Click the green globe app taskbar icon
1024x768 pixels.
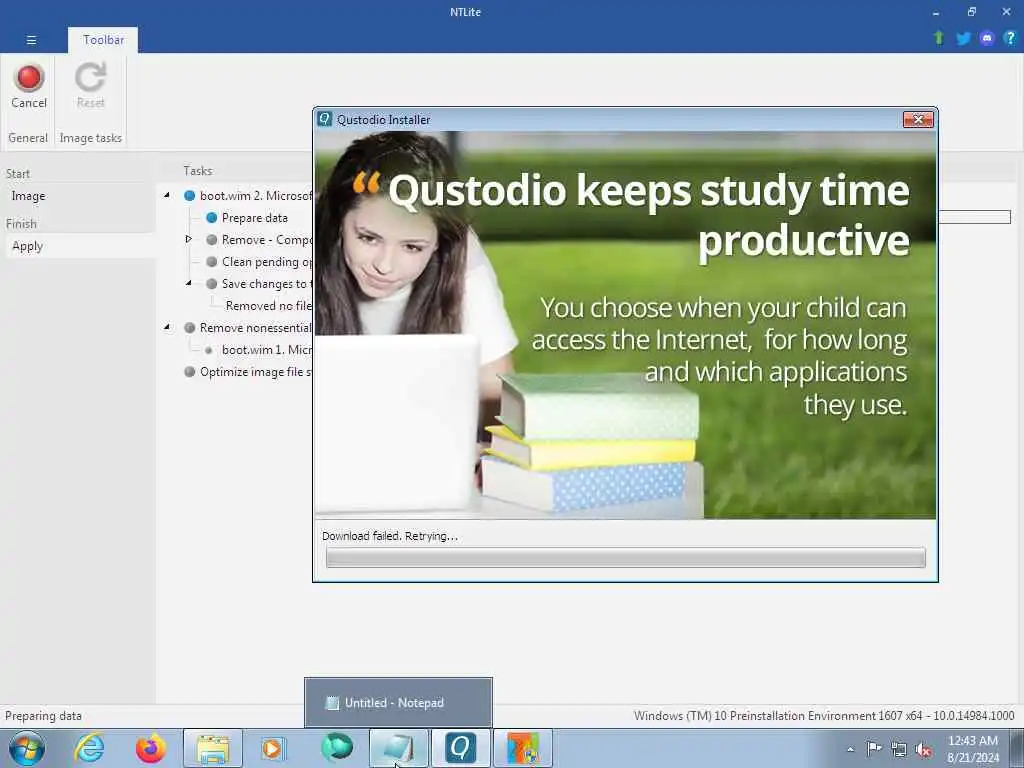pyautogui.click(x=337, y=748)
